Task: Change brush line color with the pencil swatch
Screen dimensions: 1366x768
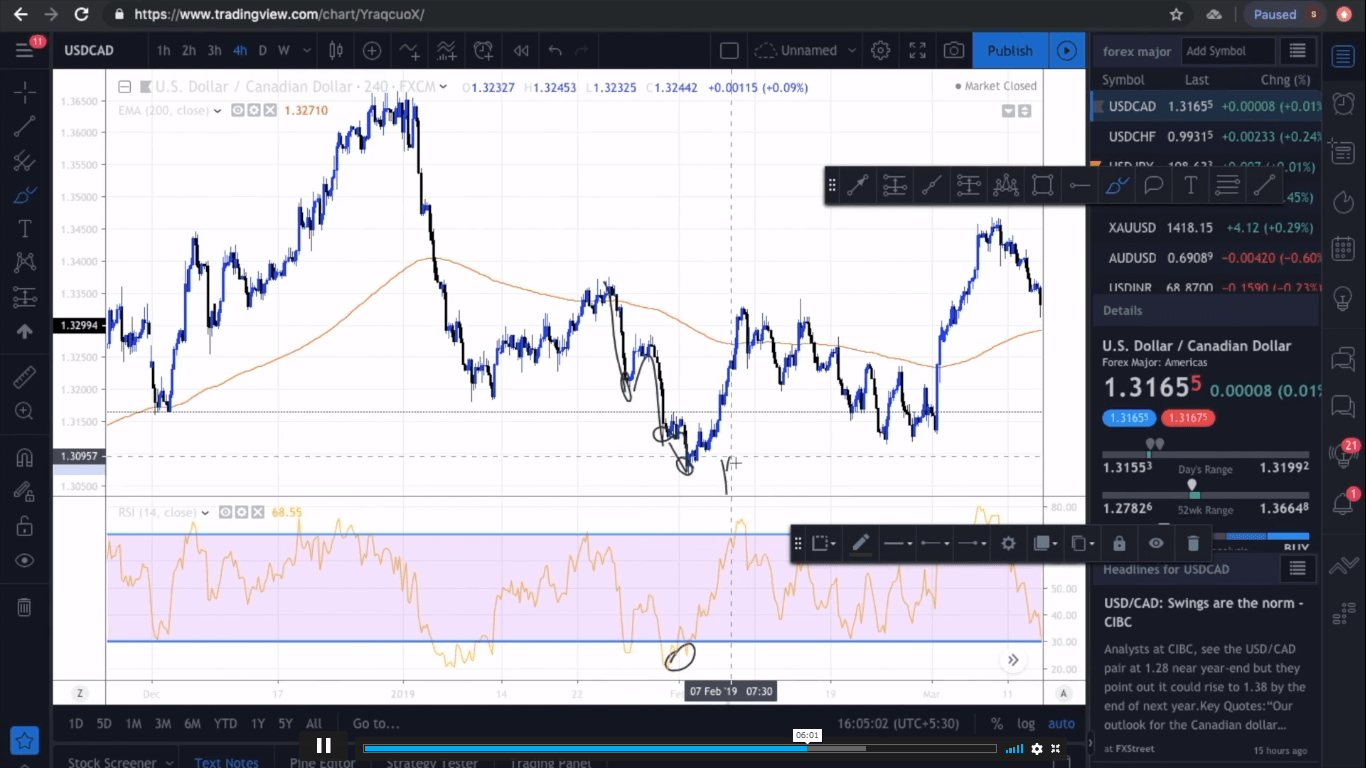Action: click(x=861, y=543)
